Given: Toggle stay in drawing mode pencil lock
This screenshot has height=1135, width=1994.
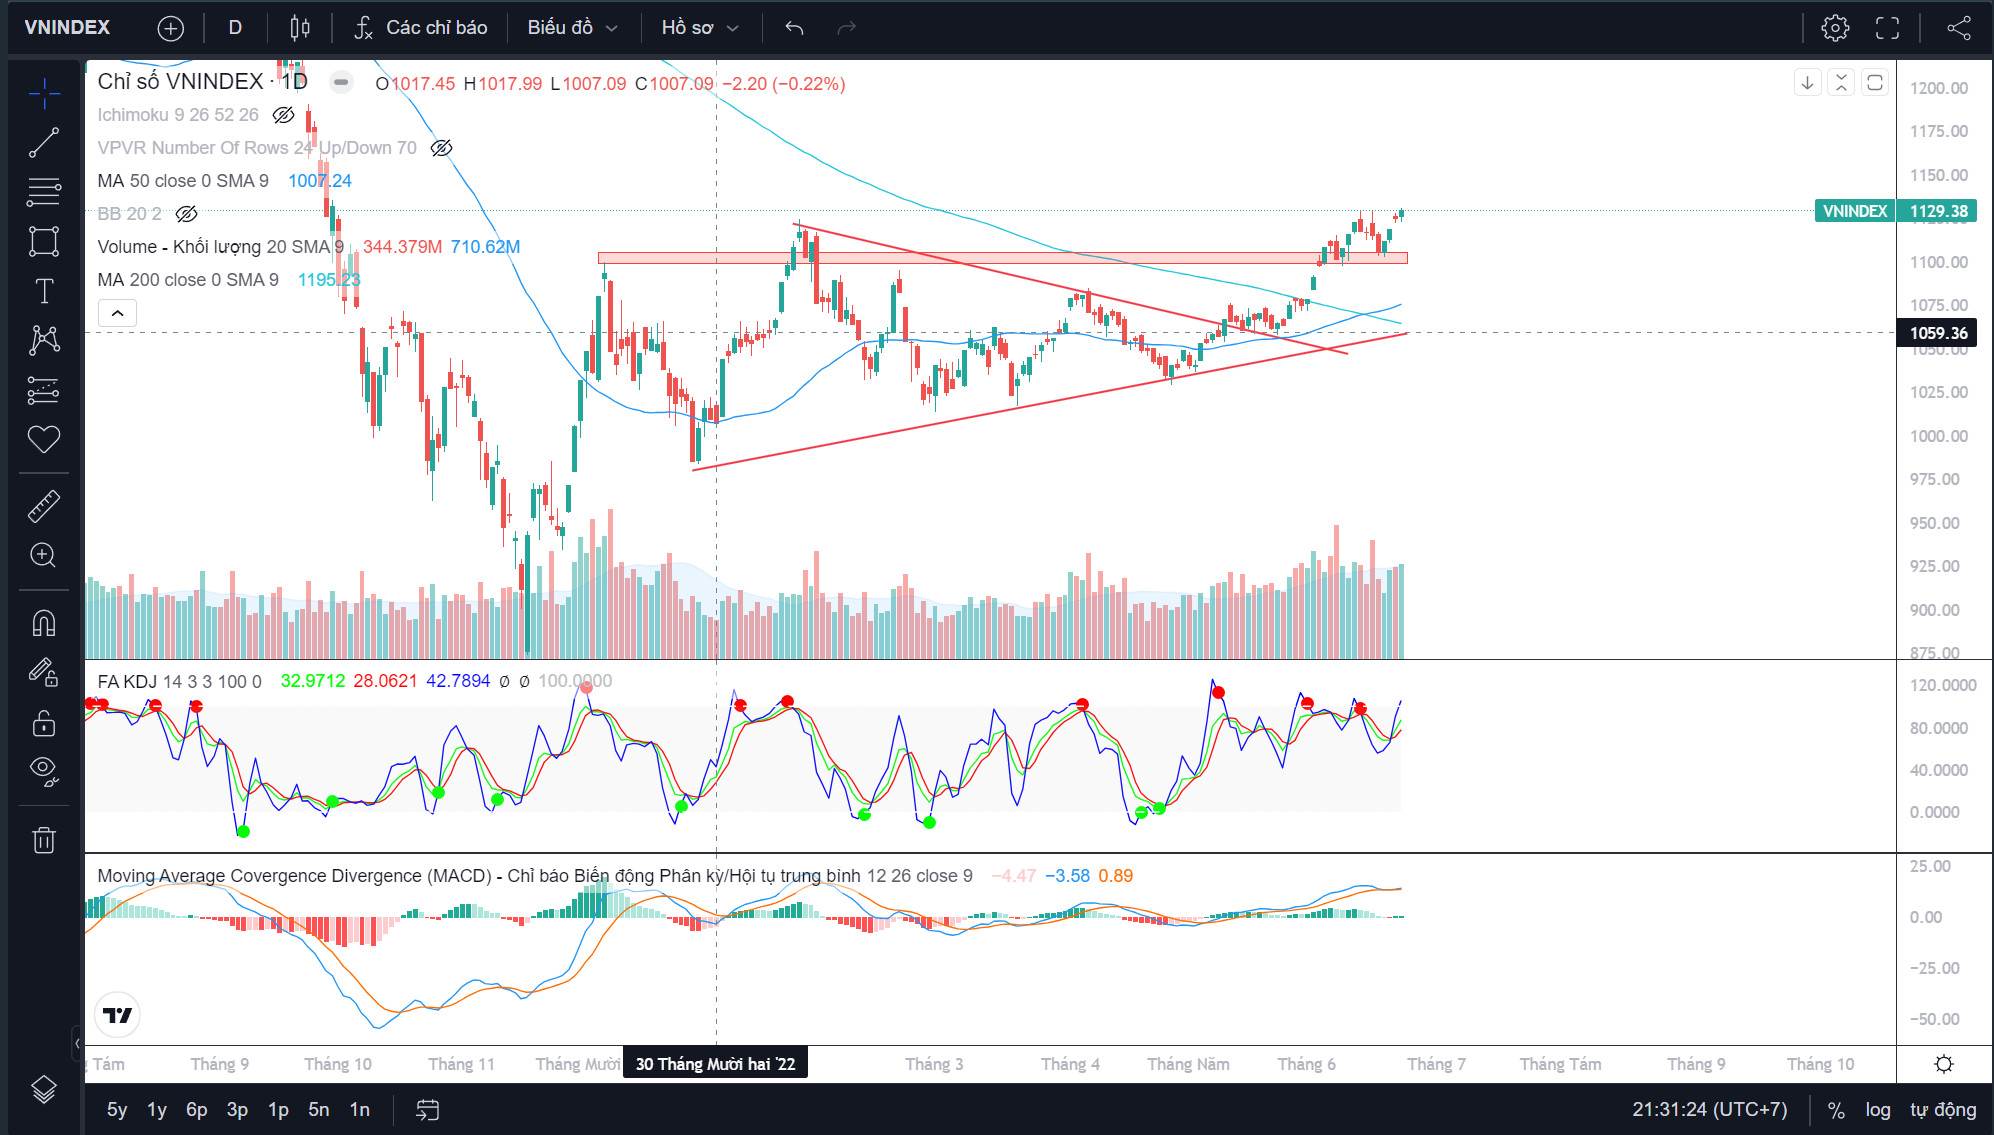Looking at the screenshot, I should (x=44, y=672).
